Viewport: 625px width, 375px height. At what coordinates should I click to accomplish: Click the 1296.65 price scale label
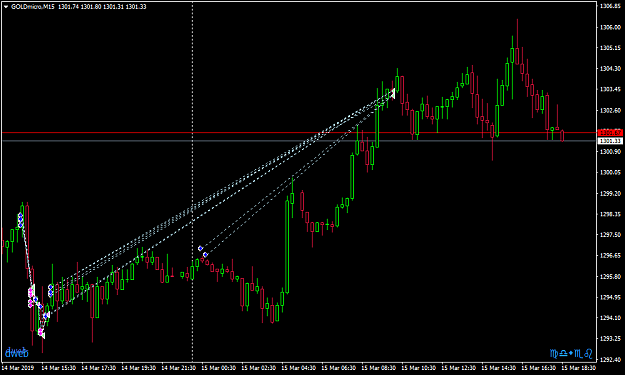tap(610, 255)
